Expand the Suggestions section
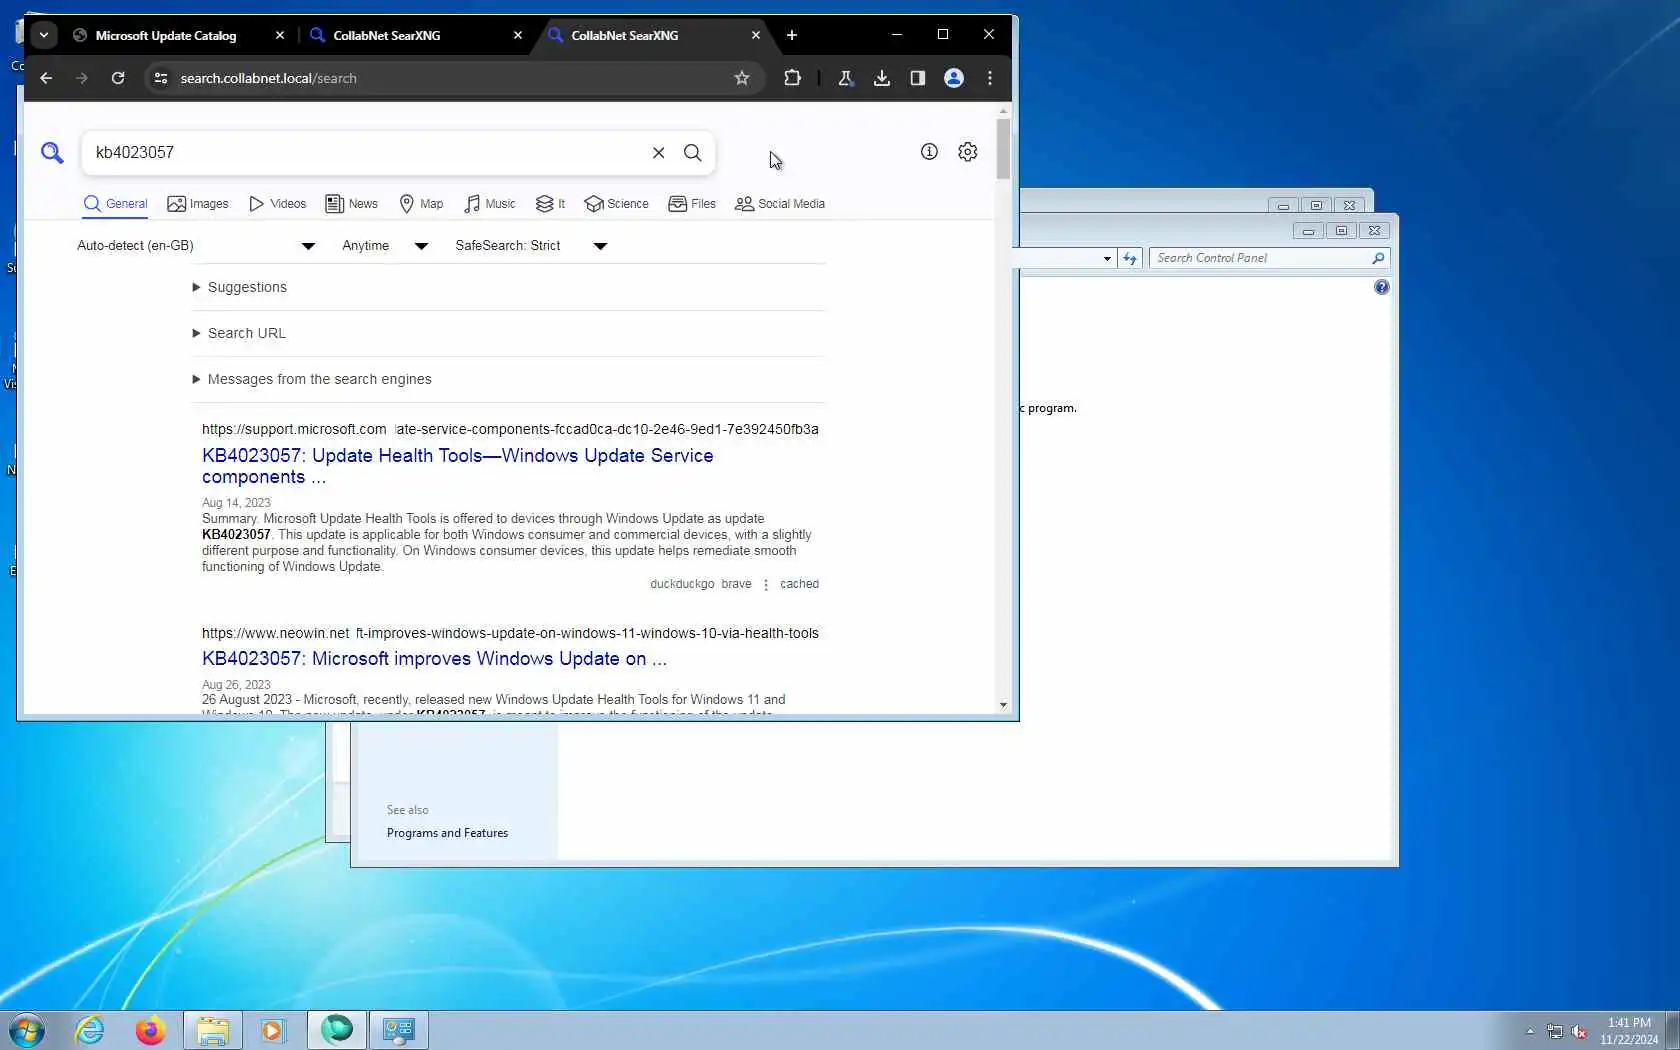This screenshot has height=1050, width=1680. coord(240,287)
